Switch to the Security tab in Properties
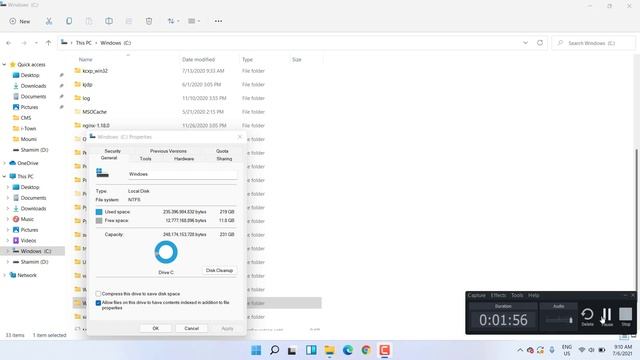 (x=112, y=151)
